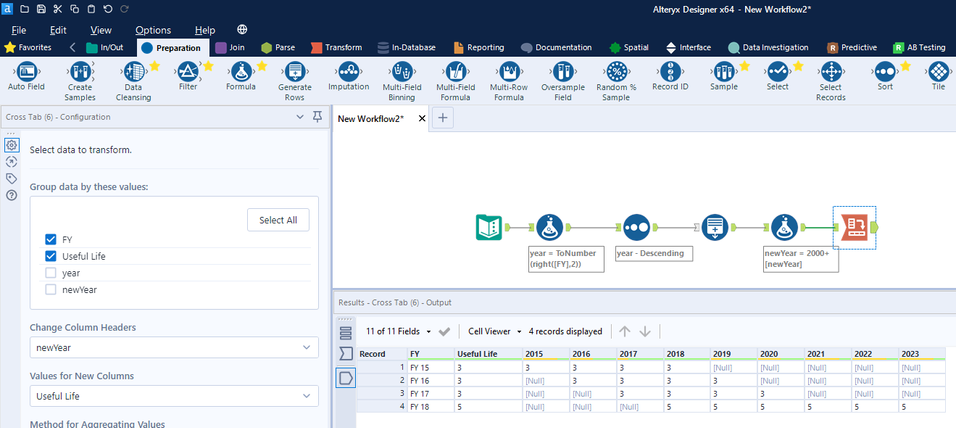Click the save workflow icon in title bar
The width and height of the screenshot is (956, 428).
coord(41,9)
